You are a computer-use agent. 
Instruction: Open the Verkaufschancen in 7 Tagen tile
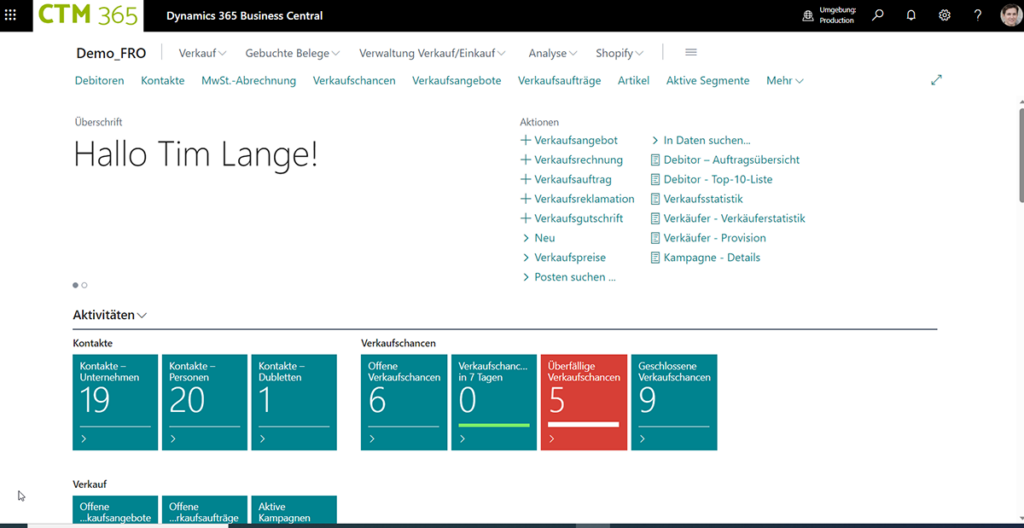click(x=494, y=402)
